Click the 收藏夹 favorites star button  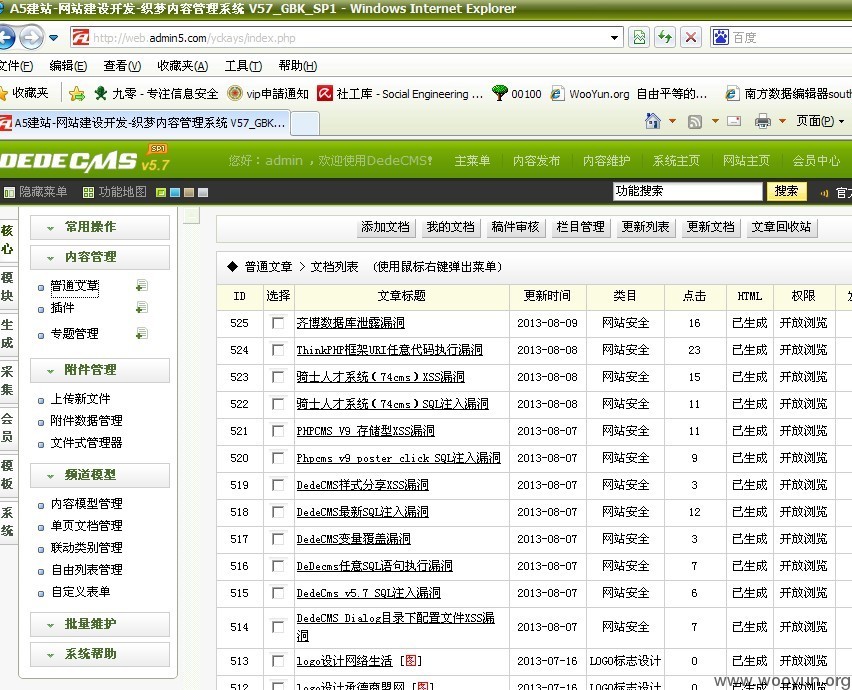coord(24,93)
